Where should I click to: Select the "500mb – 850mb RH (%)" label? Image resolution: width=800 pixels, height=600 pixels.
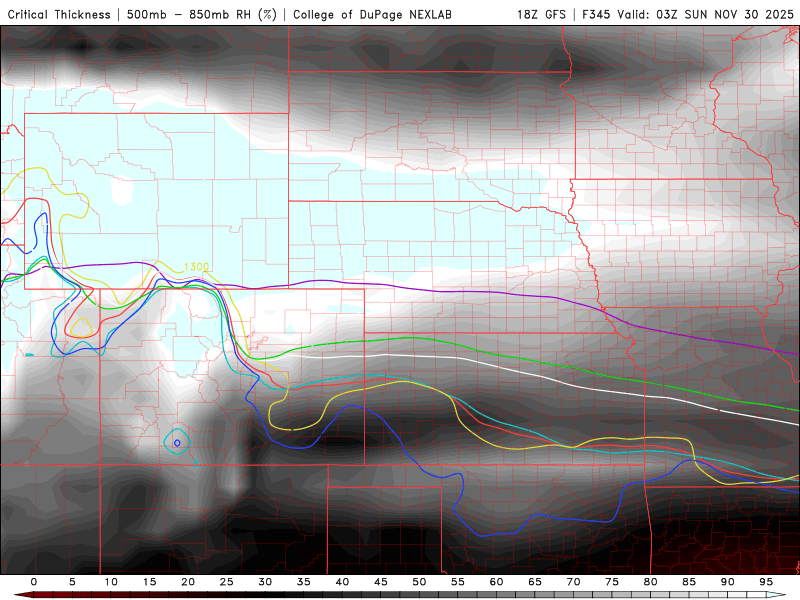point(202,14)
